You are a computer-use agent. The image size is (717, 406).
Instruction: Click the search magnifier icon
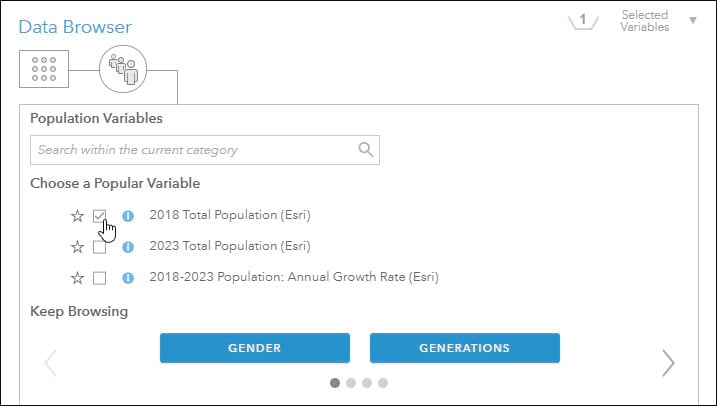pos(366,150)
